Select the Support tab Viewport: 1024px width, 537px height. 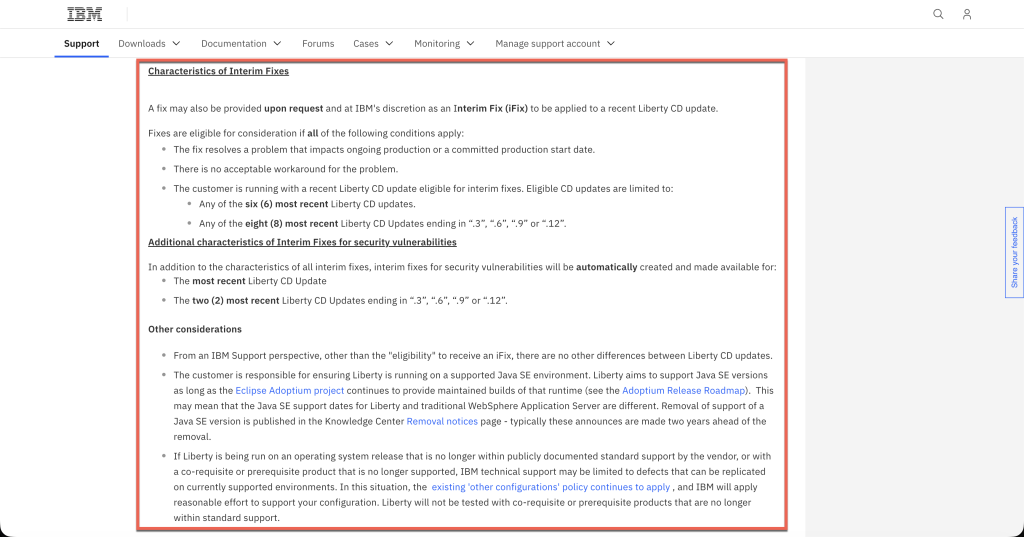tap(81, 44)
